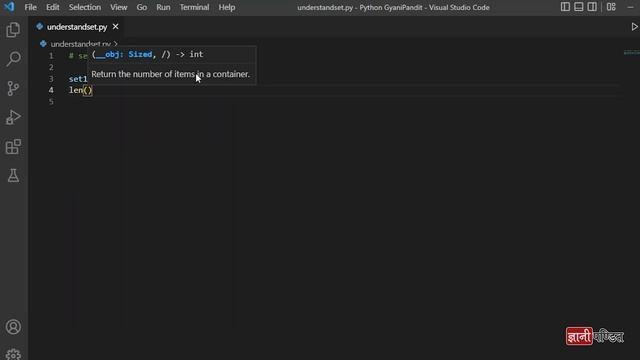Select the understandset.py editor tab

tap(78, 27)
